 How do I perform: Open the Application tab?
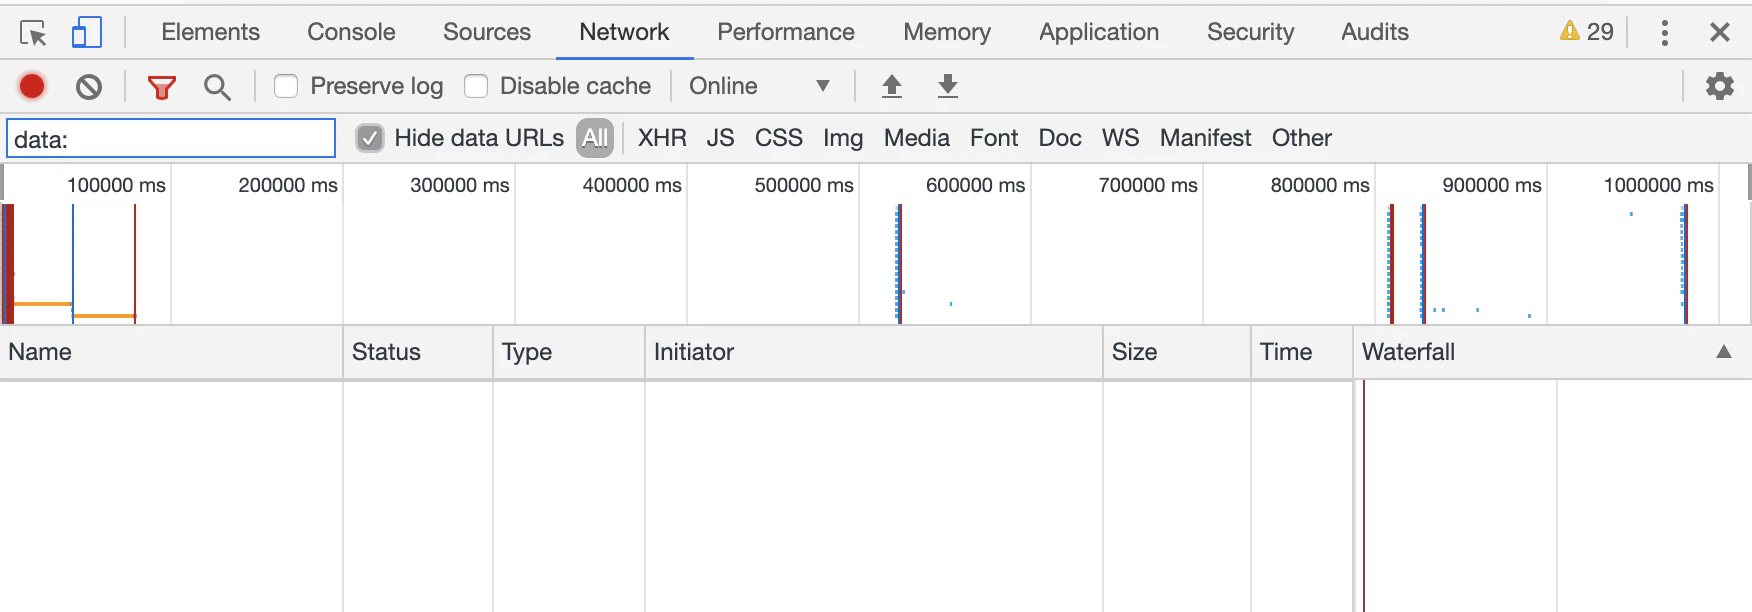(x=1099, y=32)
